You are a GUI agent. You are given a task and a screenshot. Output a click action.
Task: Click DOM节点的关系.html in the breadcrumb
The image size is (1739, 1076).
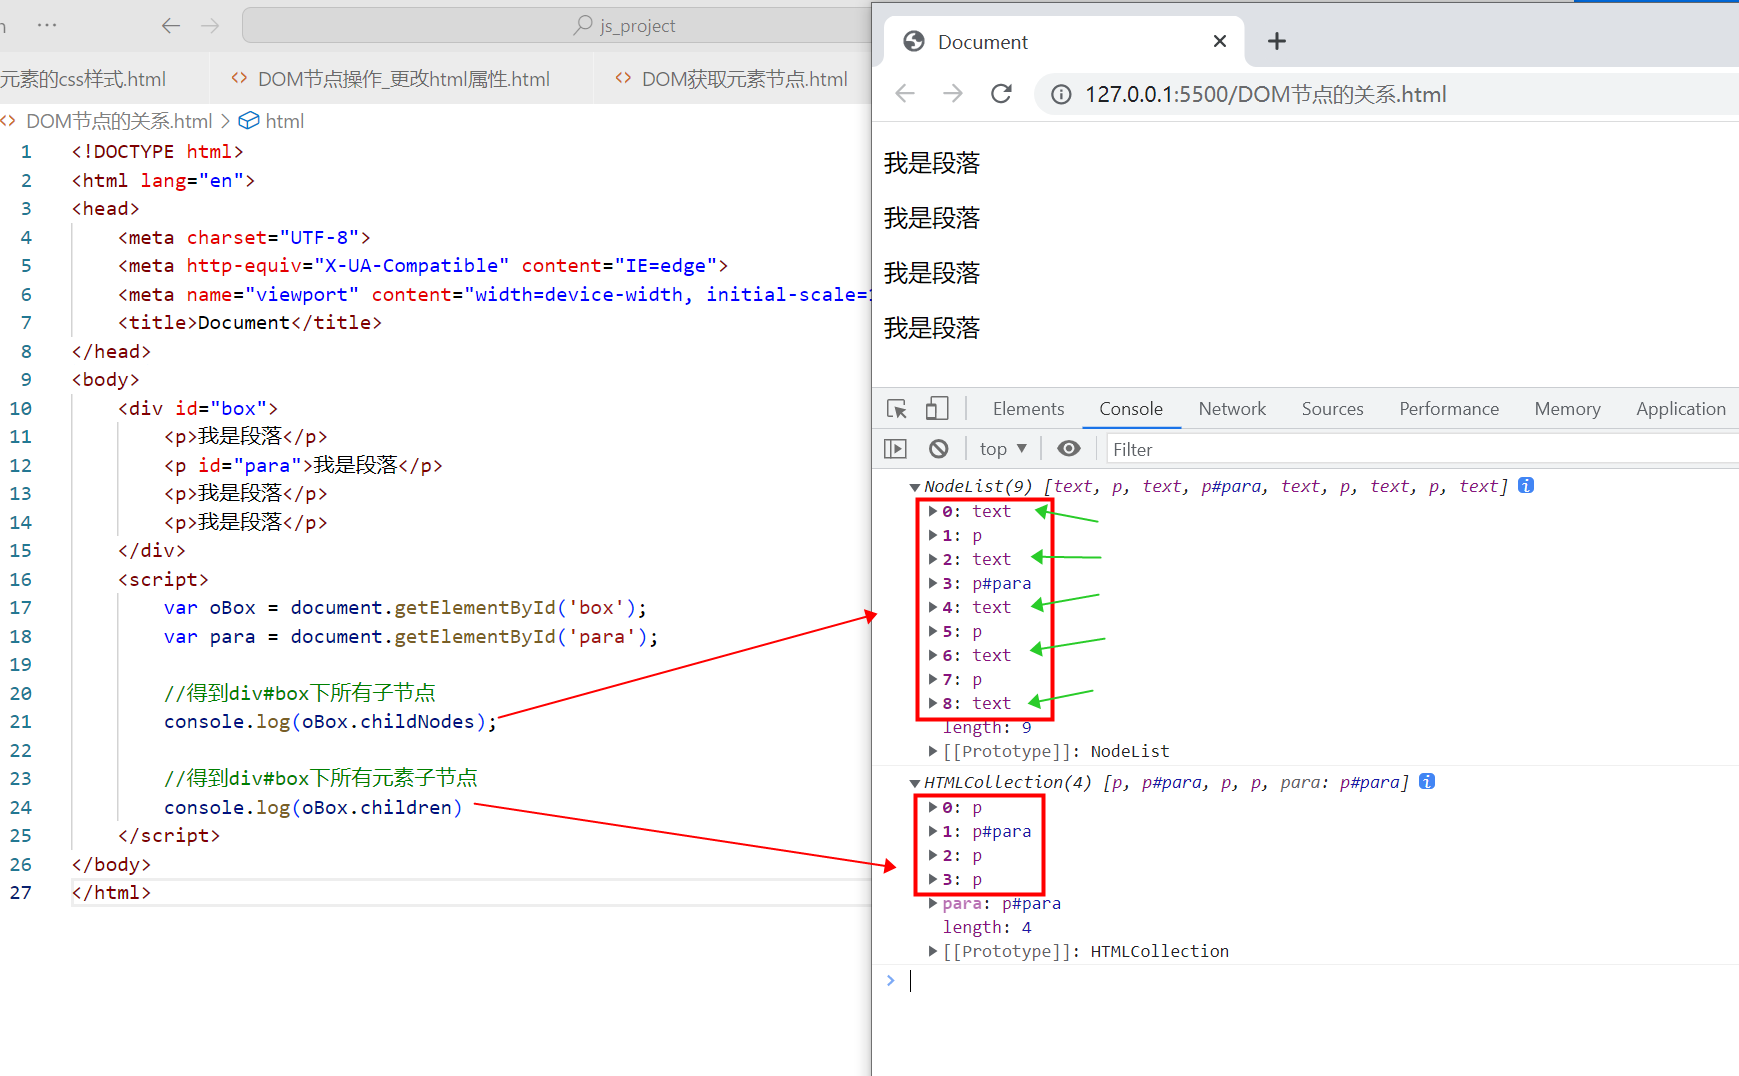click(119, 121)
